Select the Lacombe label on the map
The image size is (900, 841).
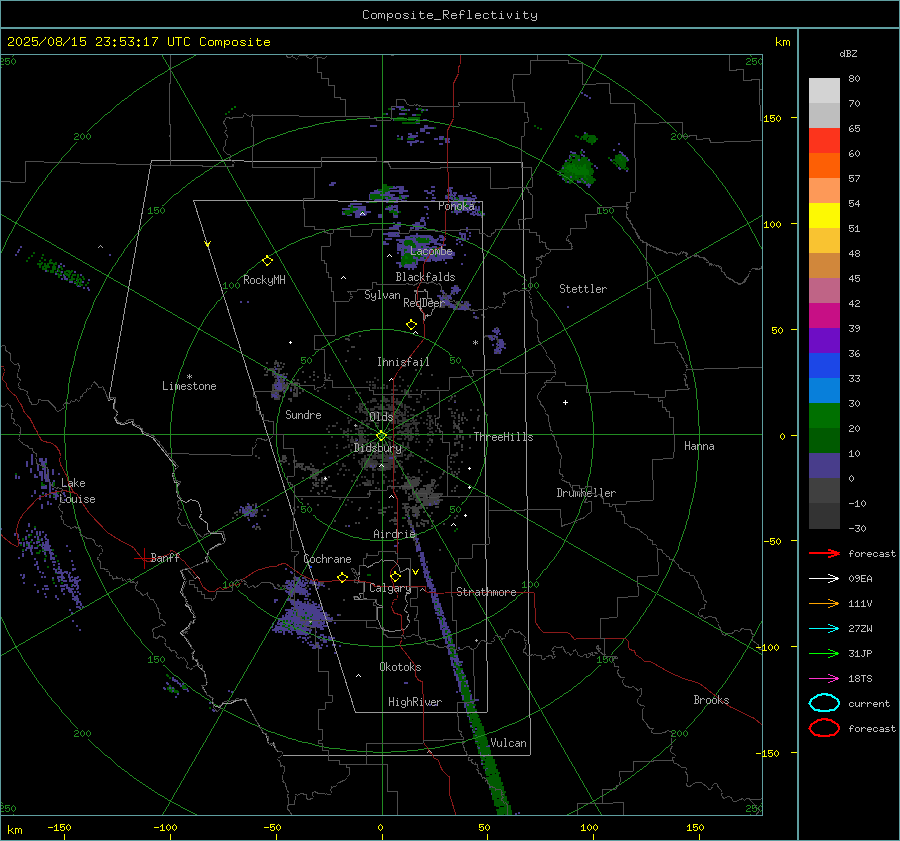pyautogui.click(x=431, y=251)
